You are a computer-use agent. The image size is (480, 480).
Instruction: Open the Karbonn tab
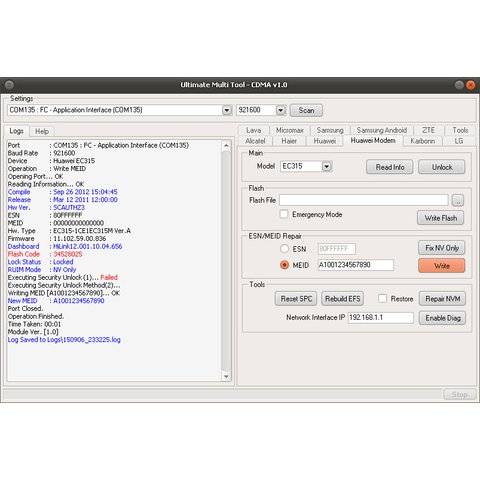coord(423,141)
